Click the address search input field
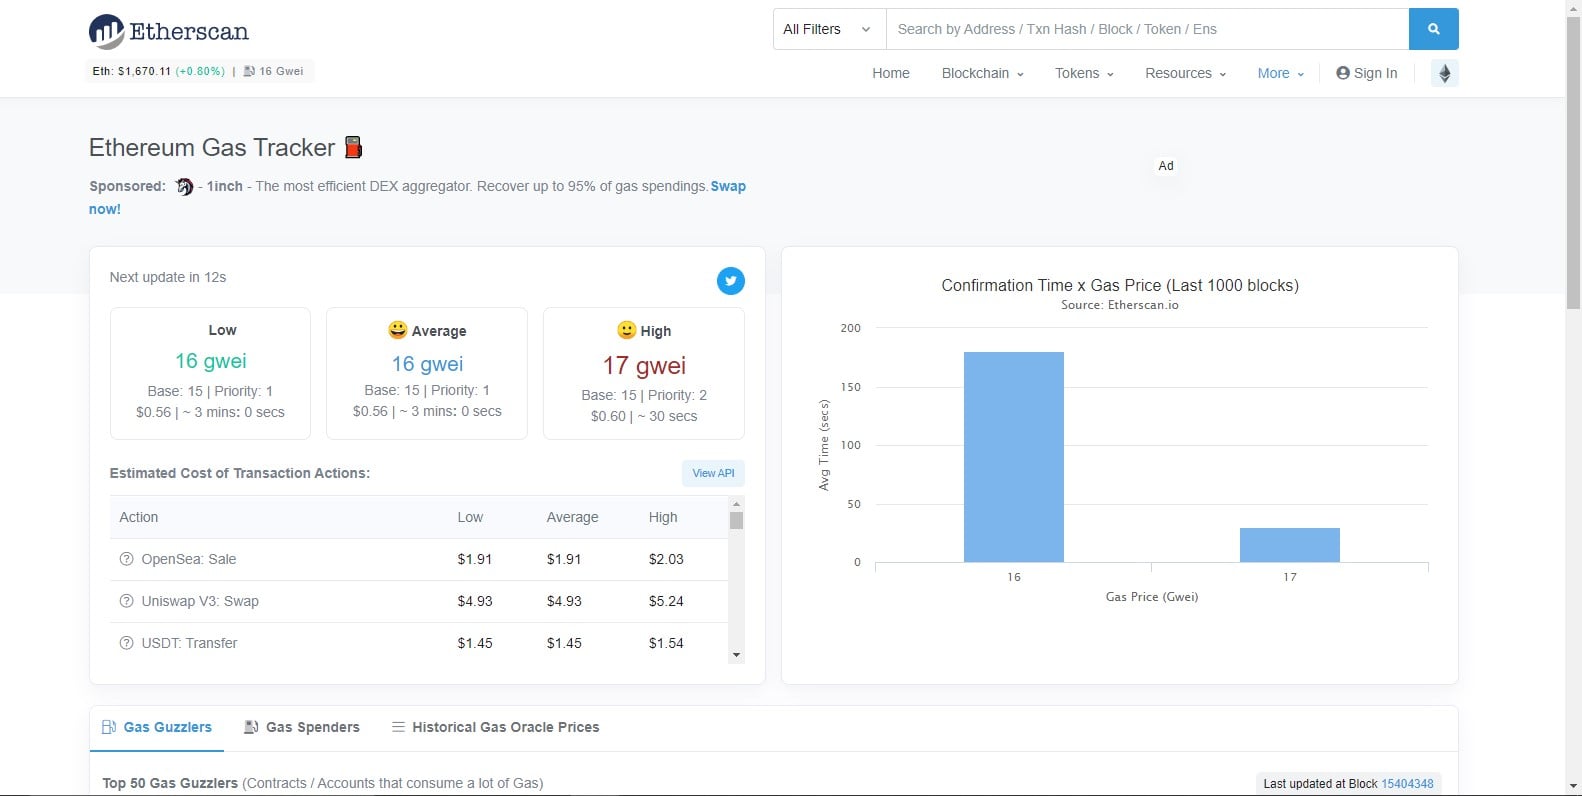The height and width of the screenshot is (796, 1582). tap(1147, 29)
